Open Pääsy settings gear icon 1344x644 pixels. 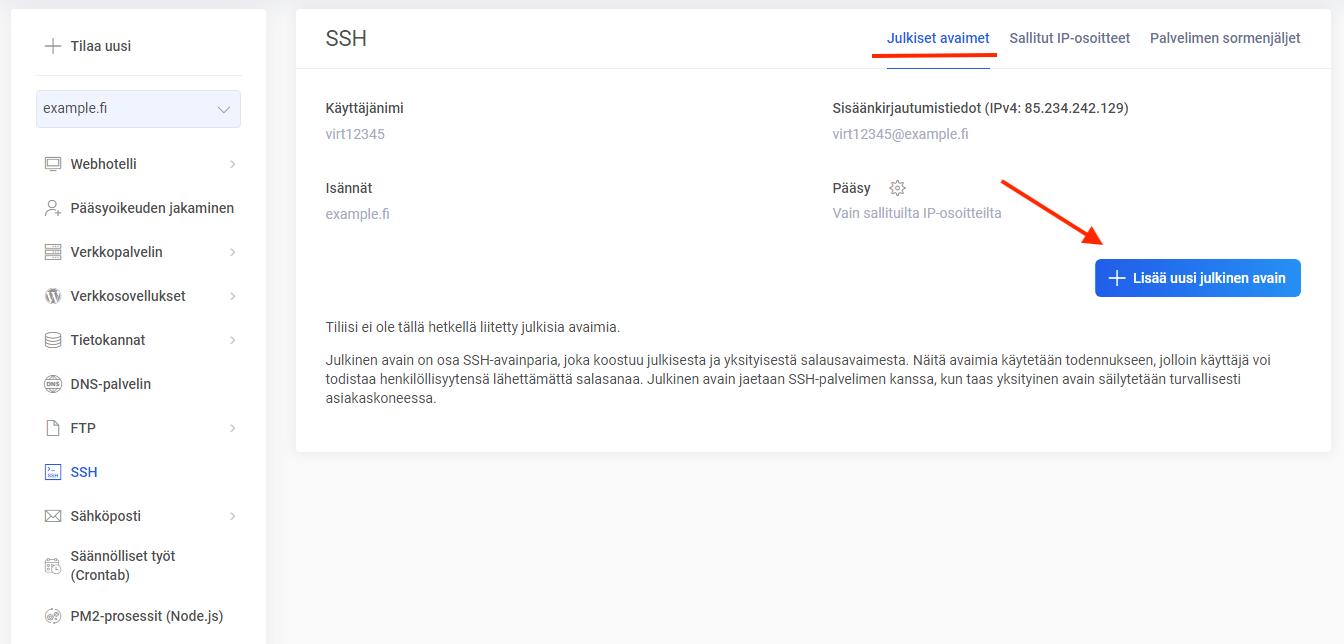897,188
